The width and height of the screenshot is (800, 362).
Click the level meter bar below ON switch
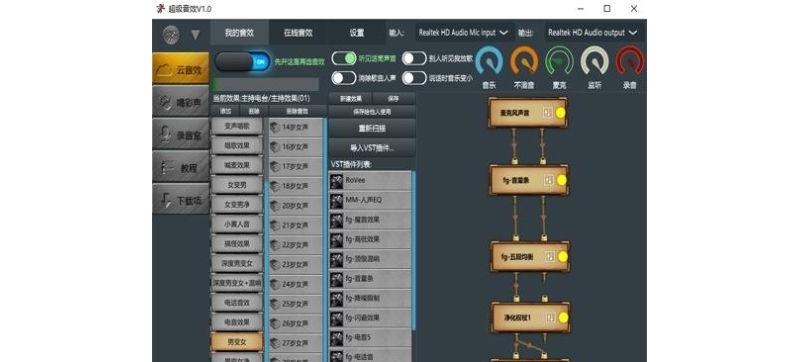pos(265,84)
